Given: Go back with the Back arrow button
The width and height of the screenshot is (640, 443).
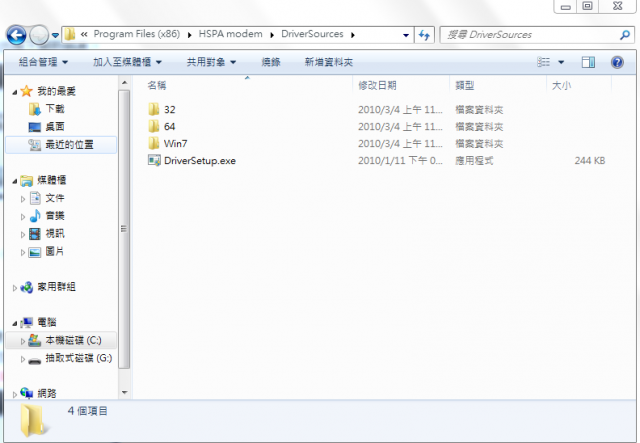Looking at the screenshot, I should (x=16, y=36).
